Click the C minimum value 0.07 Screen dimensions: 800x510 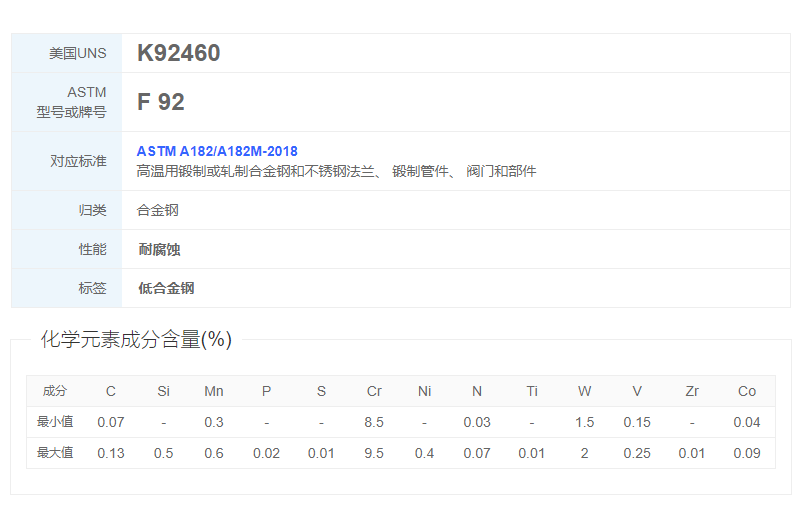pos(111,422)
